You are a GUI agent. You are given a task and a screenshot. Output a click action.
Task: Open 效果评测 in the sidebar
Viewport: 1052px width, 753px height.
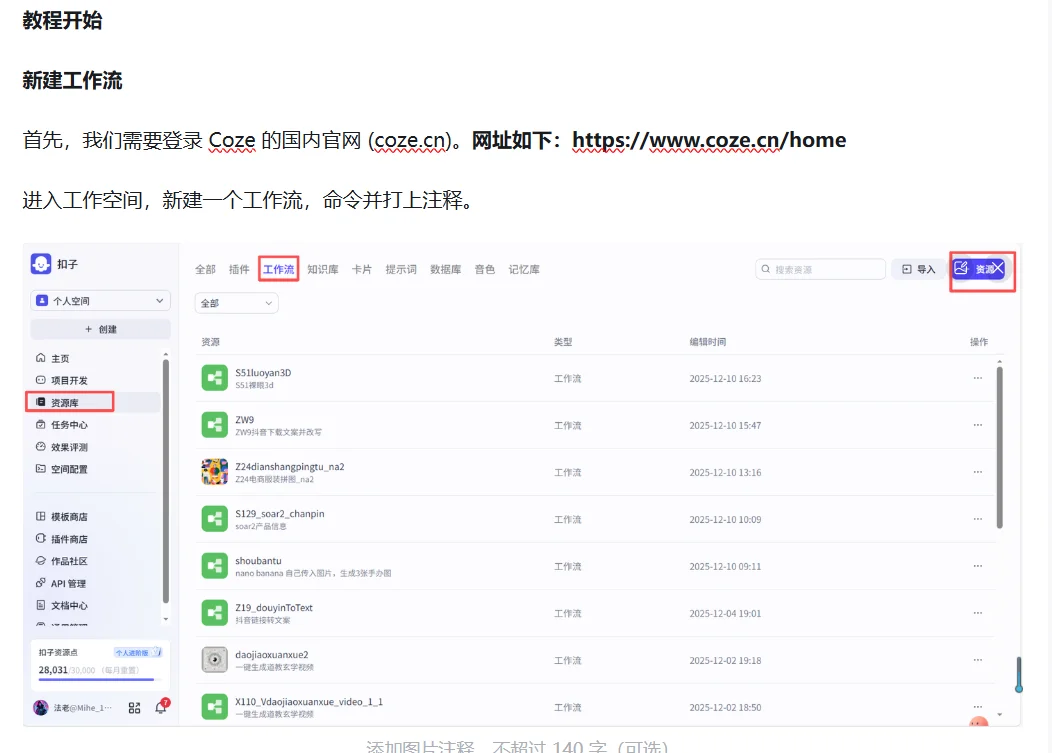(62, 447)
